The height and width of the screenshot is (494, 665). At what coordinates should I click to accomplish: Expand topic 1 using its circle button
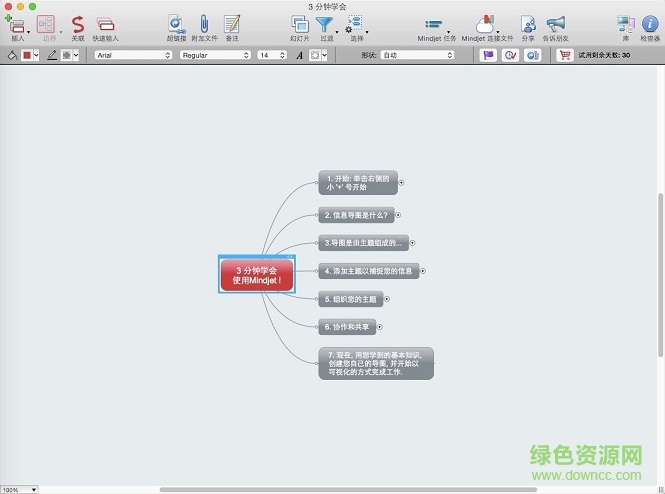[401, 183]
